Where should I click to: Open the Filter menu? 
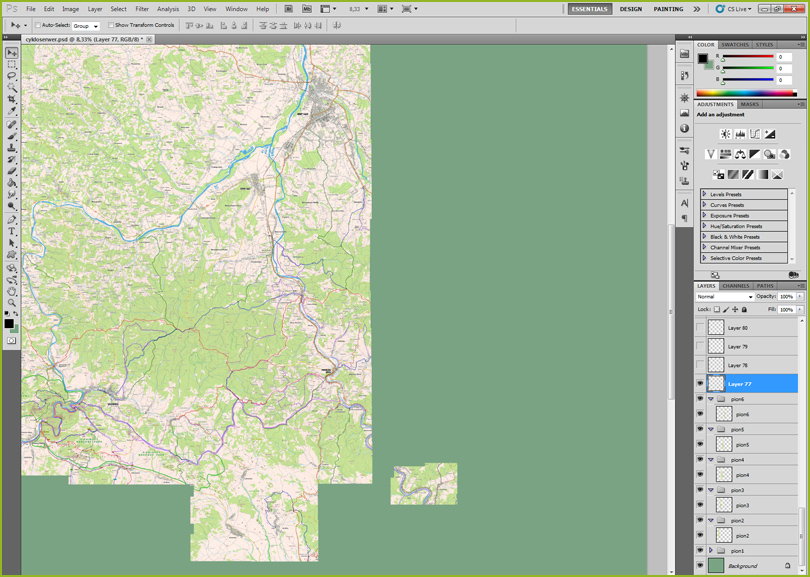click(x=142, y=9)
